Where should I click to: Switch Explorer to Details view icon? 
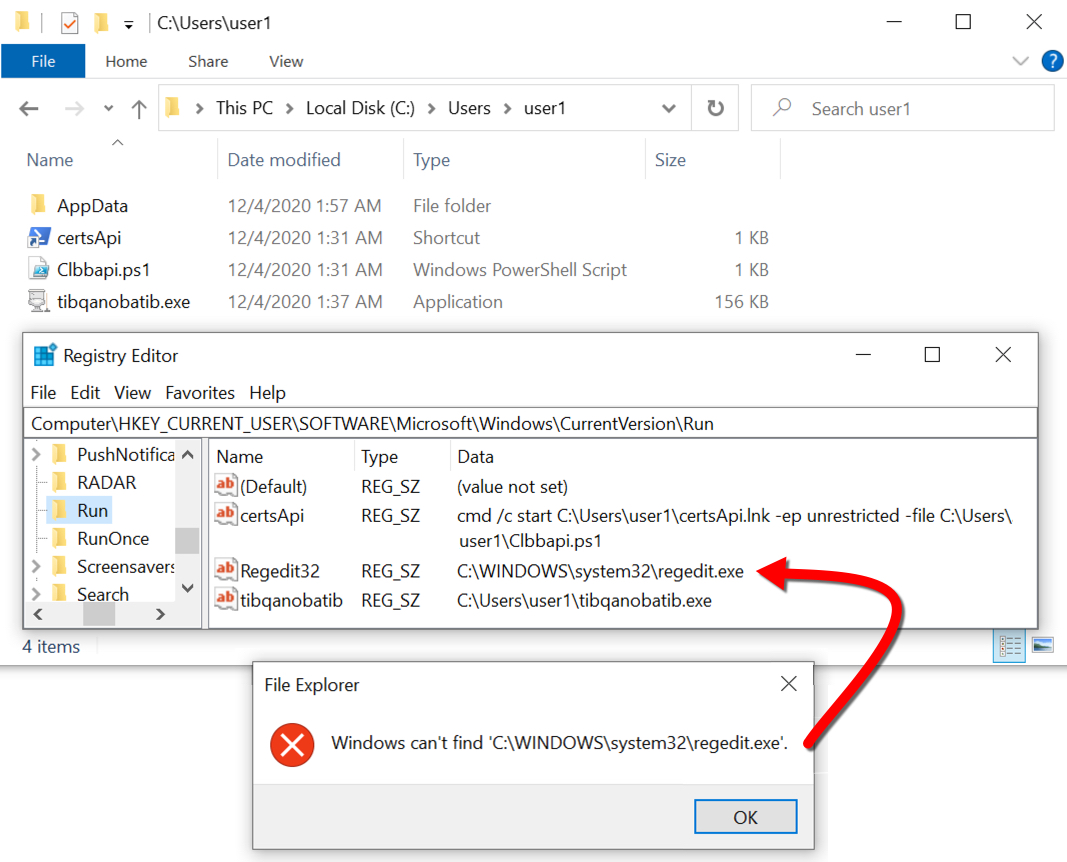(1008, 646)
